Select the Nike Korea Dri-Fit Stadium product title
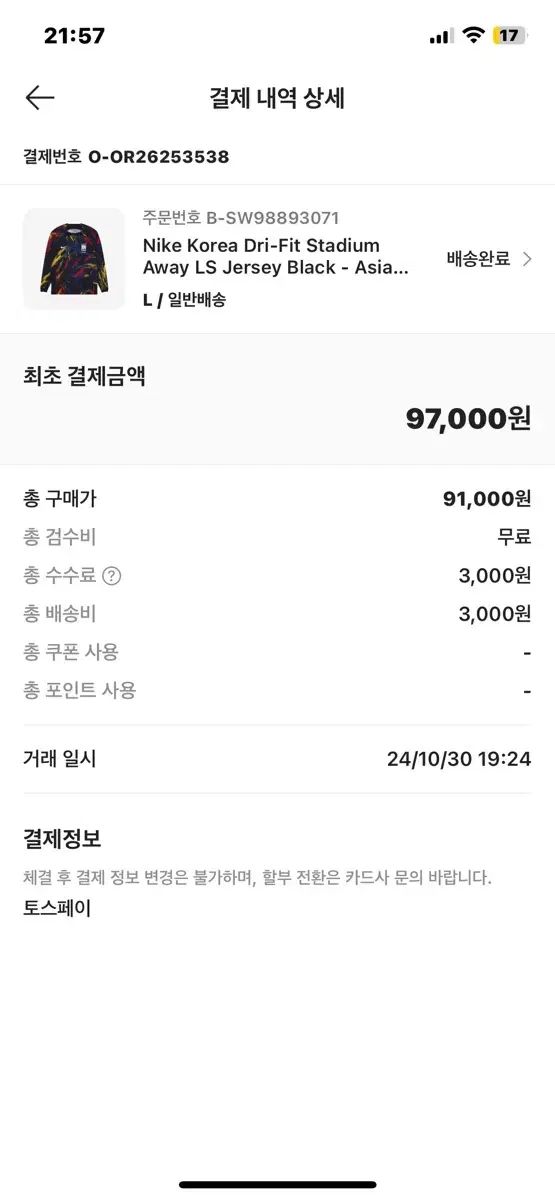The height and width of the screenshot is (1200, 555). [276, 256]
